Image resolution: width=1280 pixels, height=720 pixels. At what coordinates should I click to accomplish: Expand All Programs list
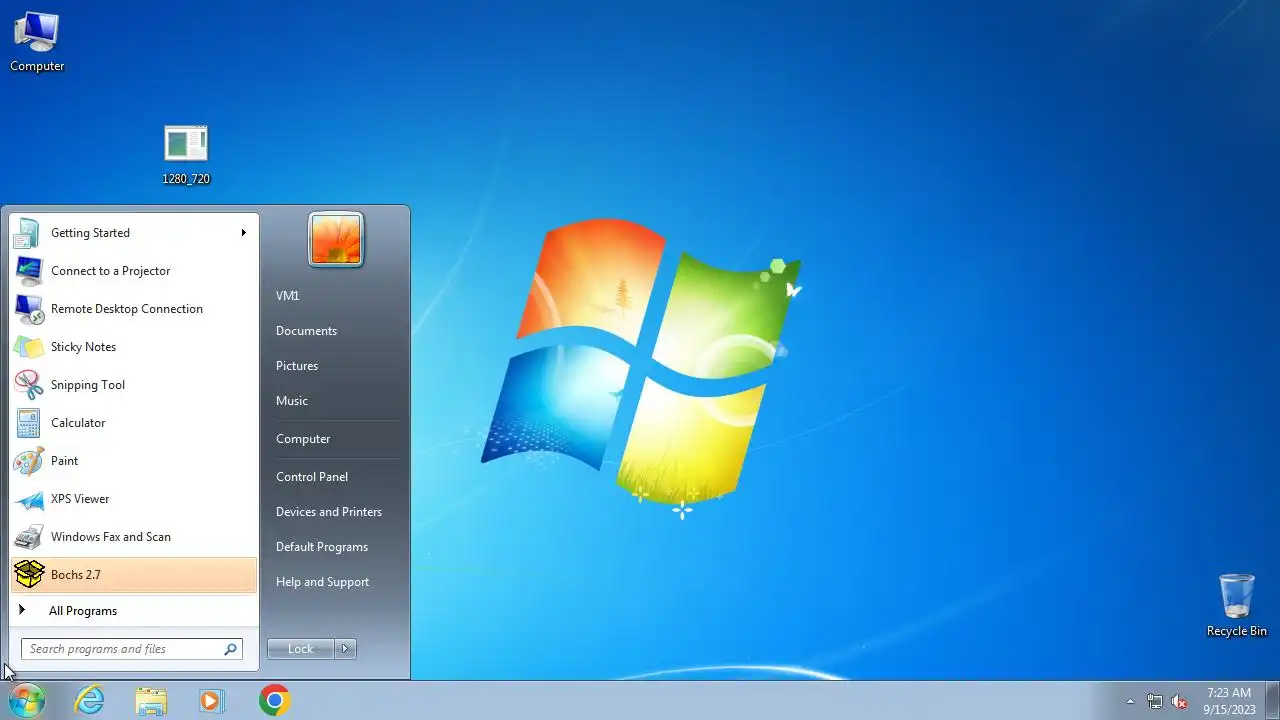point(83,611)
